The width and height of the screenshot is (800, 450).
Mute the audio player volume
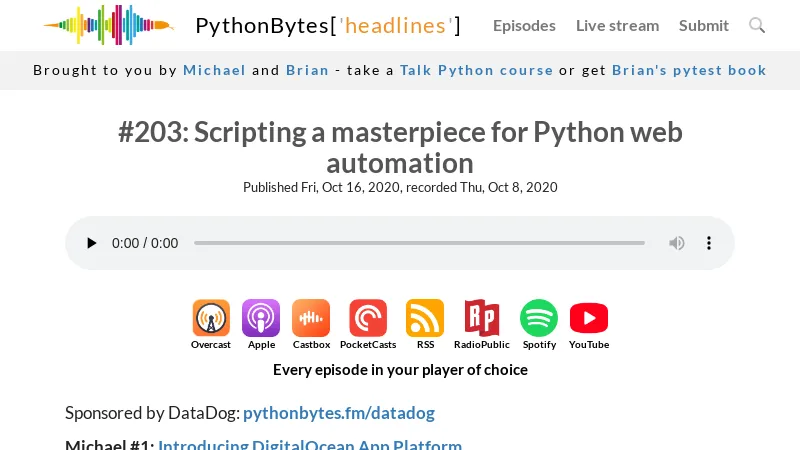[677, 243]
